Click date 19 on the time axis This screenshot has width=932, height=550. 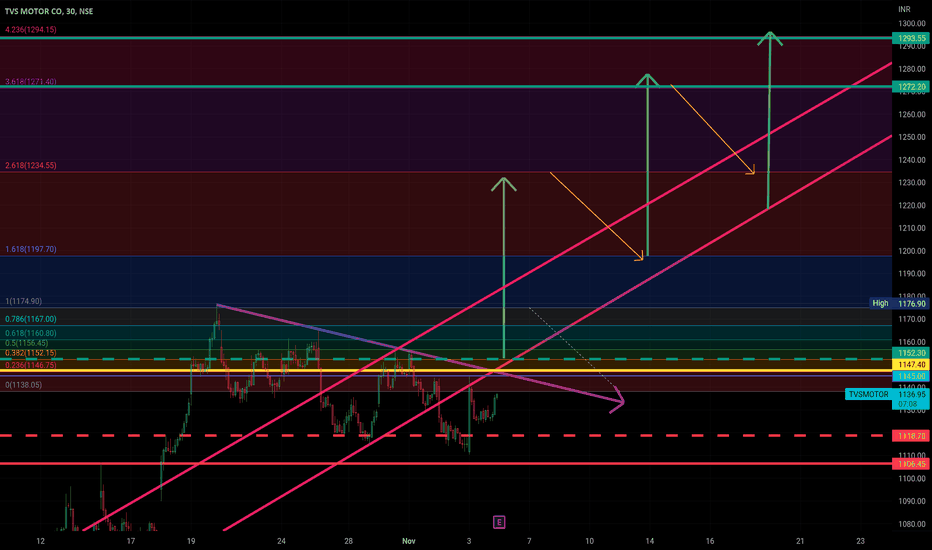[x=191, y=541]
